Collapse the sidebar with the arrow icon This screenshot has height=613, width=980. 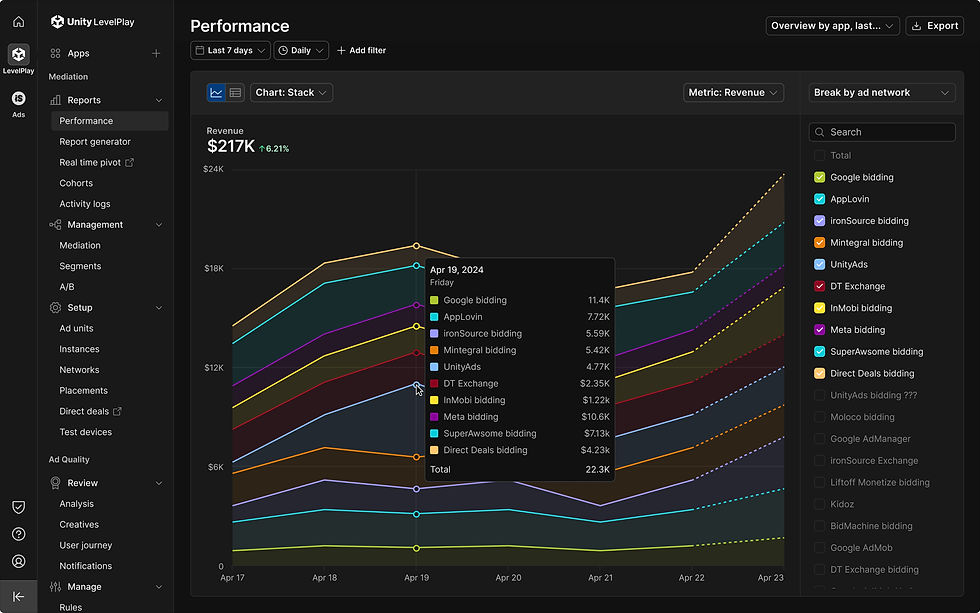tap(18, 597)
